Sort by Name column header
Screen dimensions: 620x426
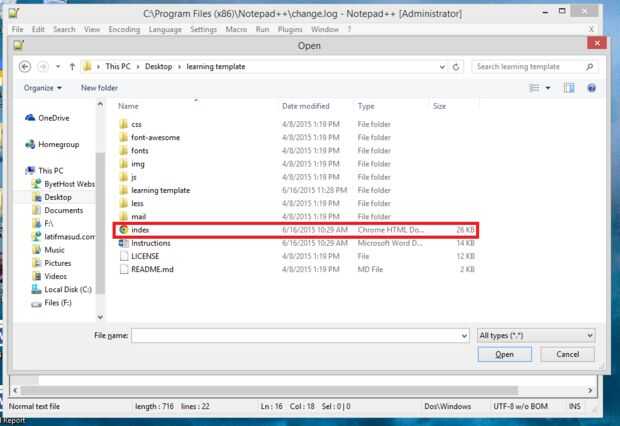128,106
